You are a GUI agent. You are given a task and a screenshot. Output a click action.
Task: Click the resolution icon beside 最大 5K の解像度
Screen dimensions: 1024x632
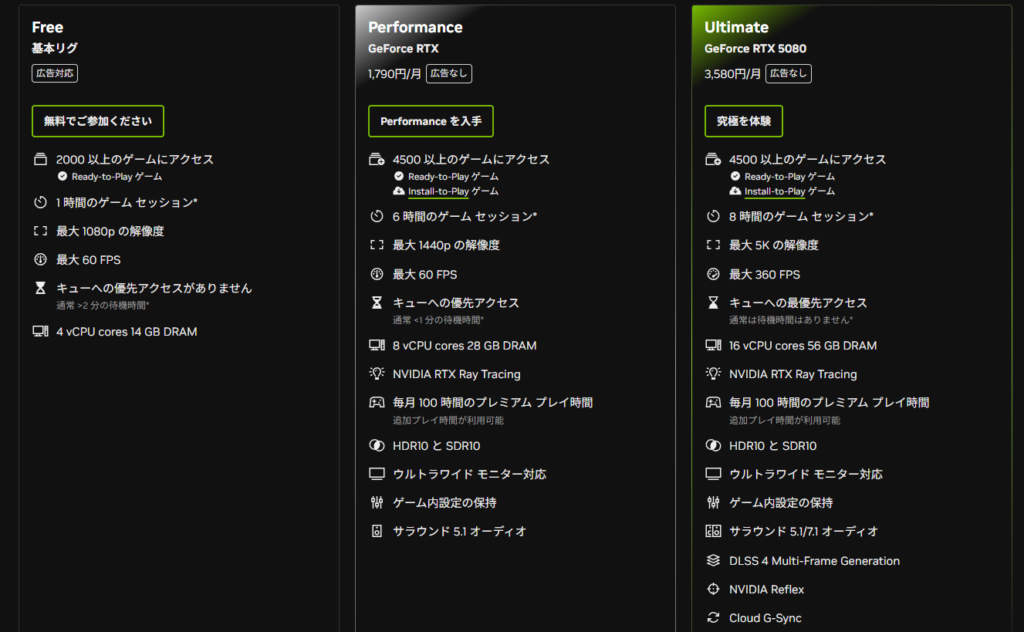tap(713, 245)
